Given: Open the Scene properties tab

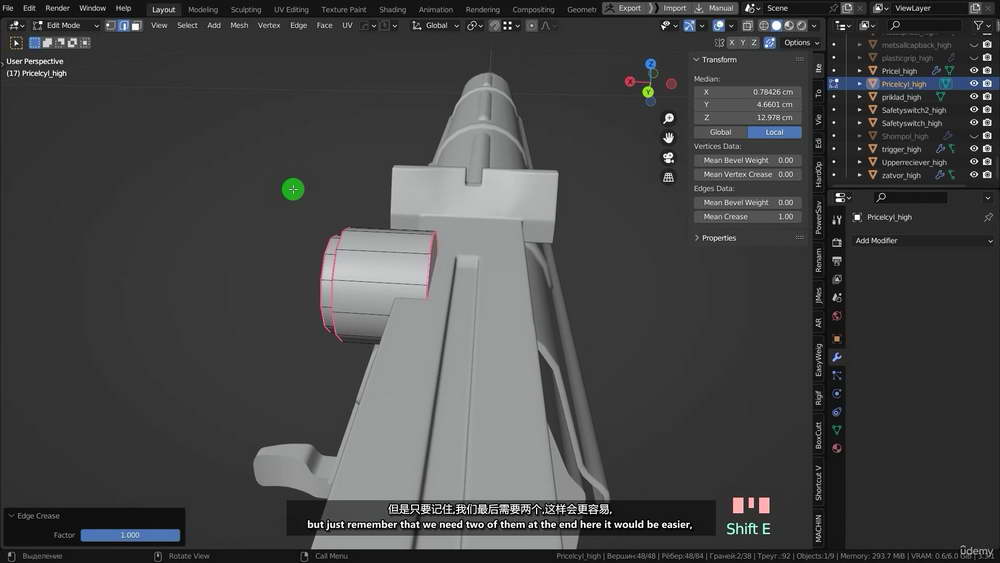Looking at the screenshot, I should 837,297.
